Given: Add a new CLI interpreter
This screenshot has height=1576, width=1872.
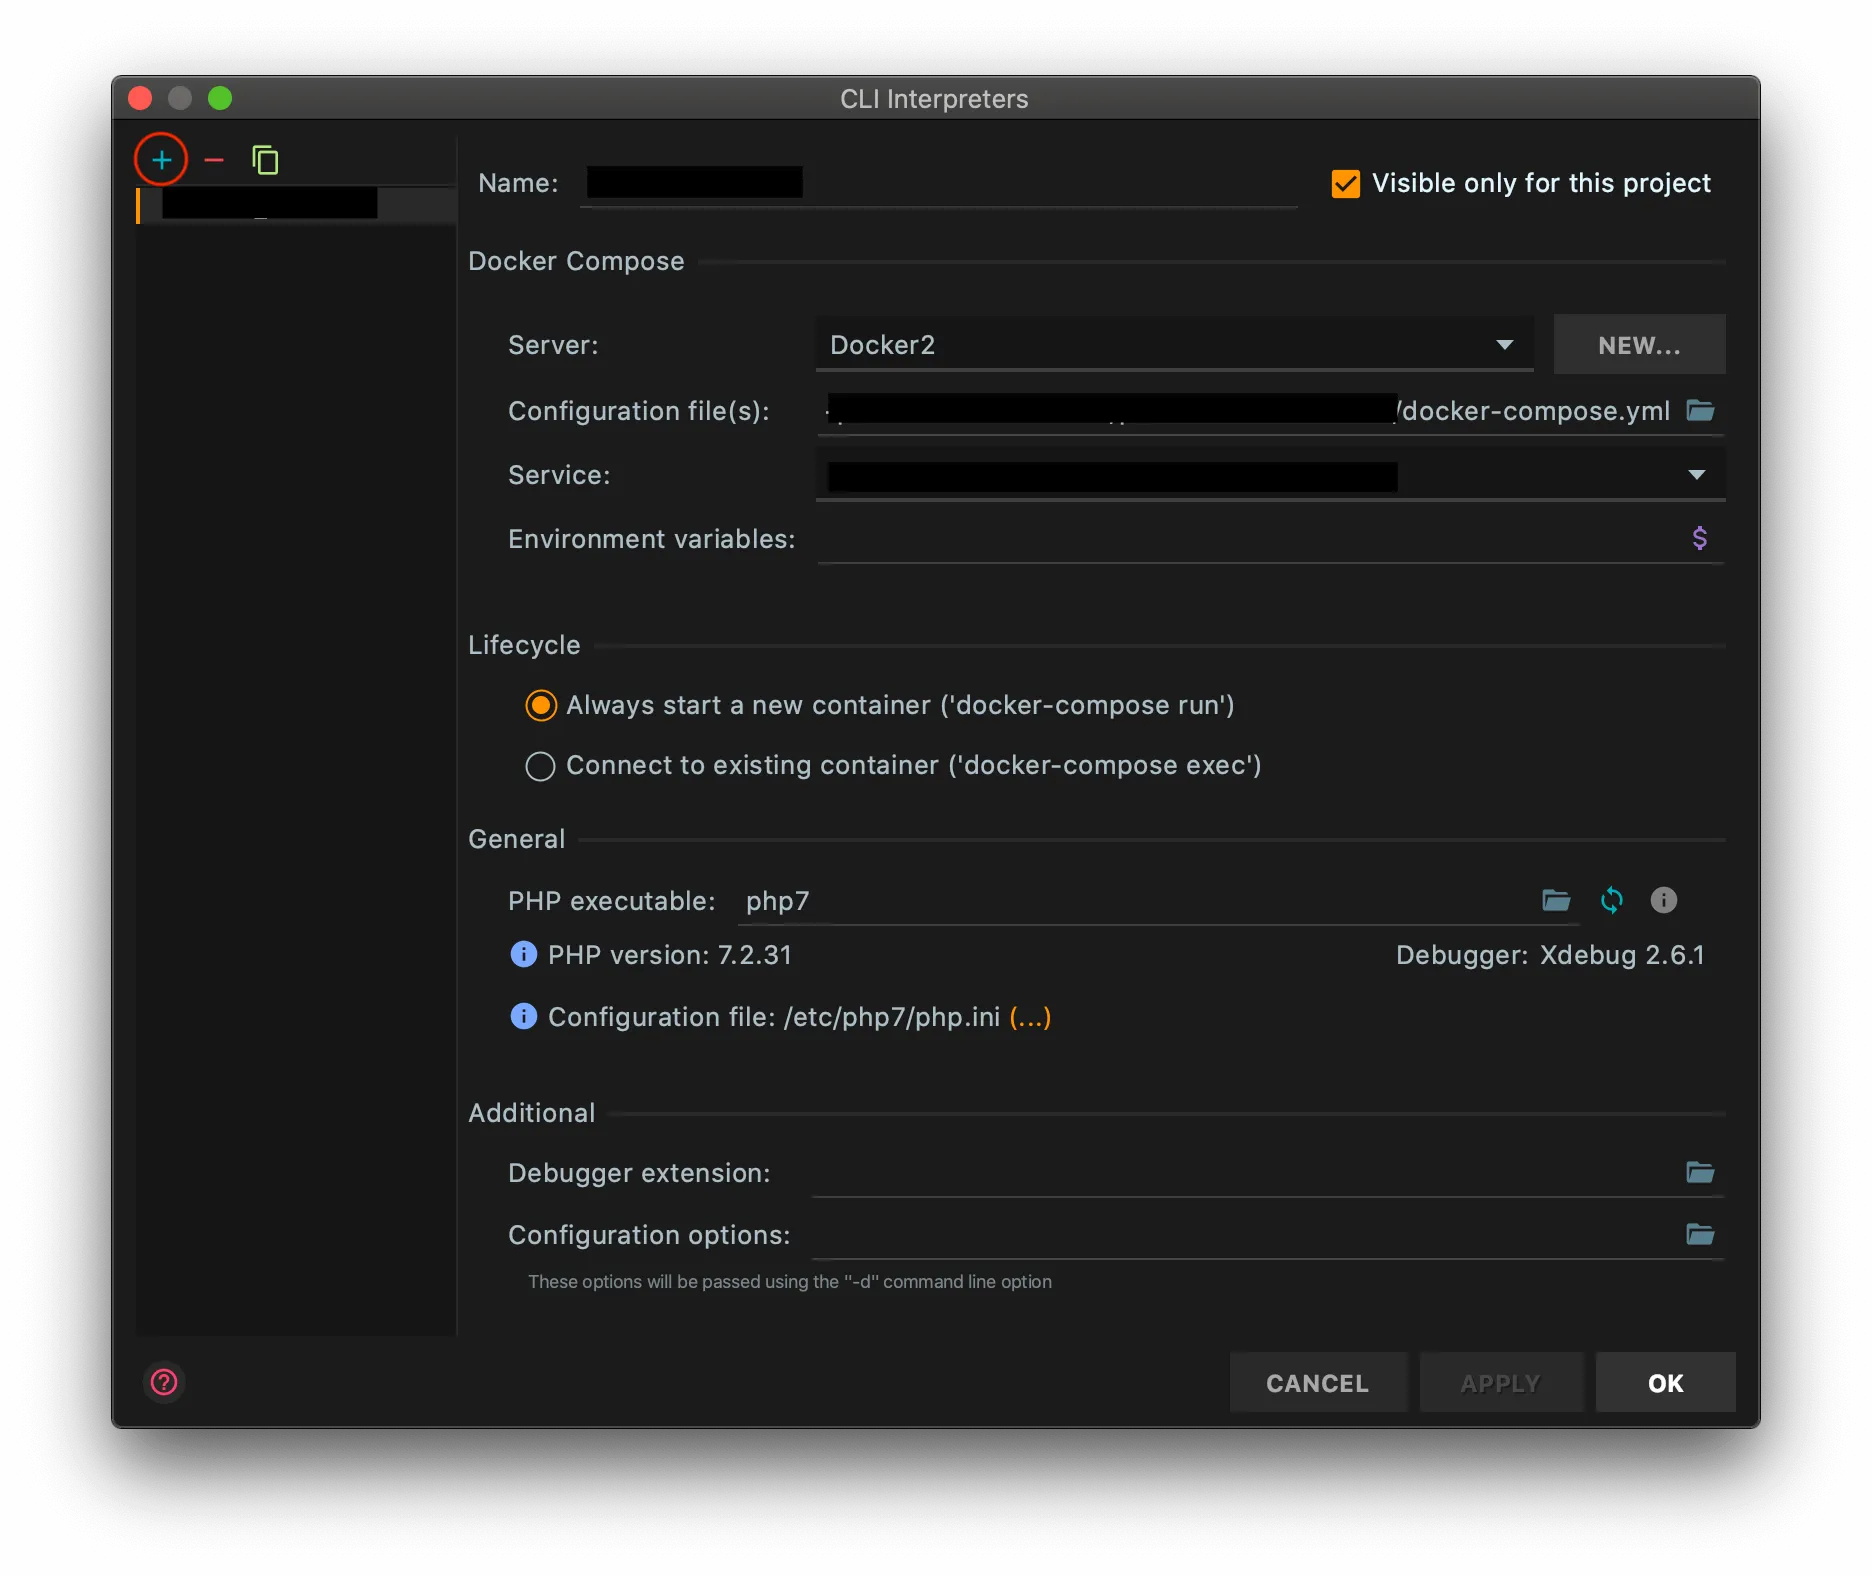Looking at the screenshot, I should coord(161,159).
